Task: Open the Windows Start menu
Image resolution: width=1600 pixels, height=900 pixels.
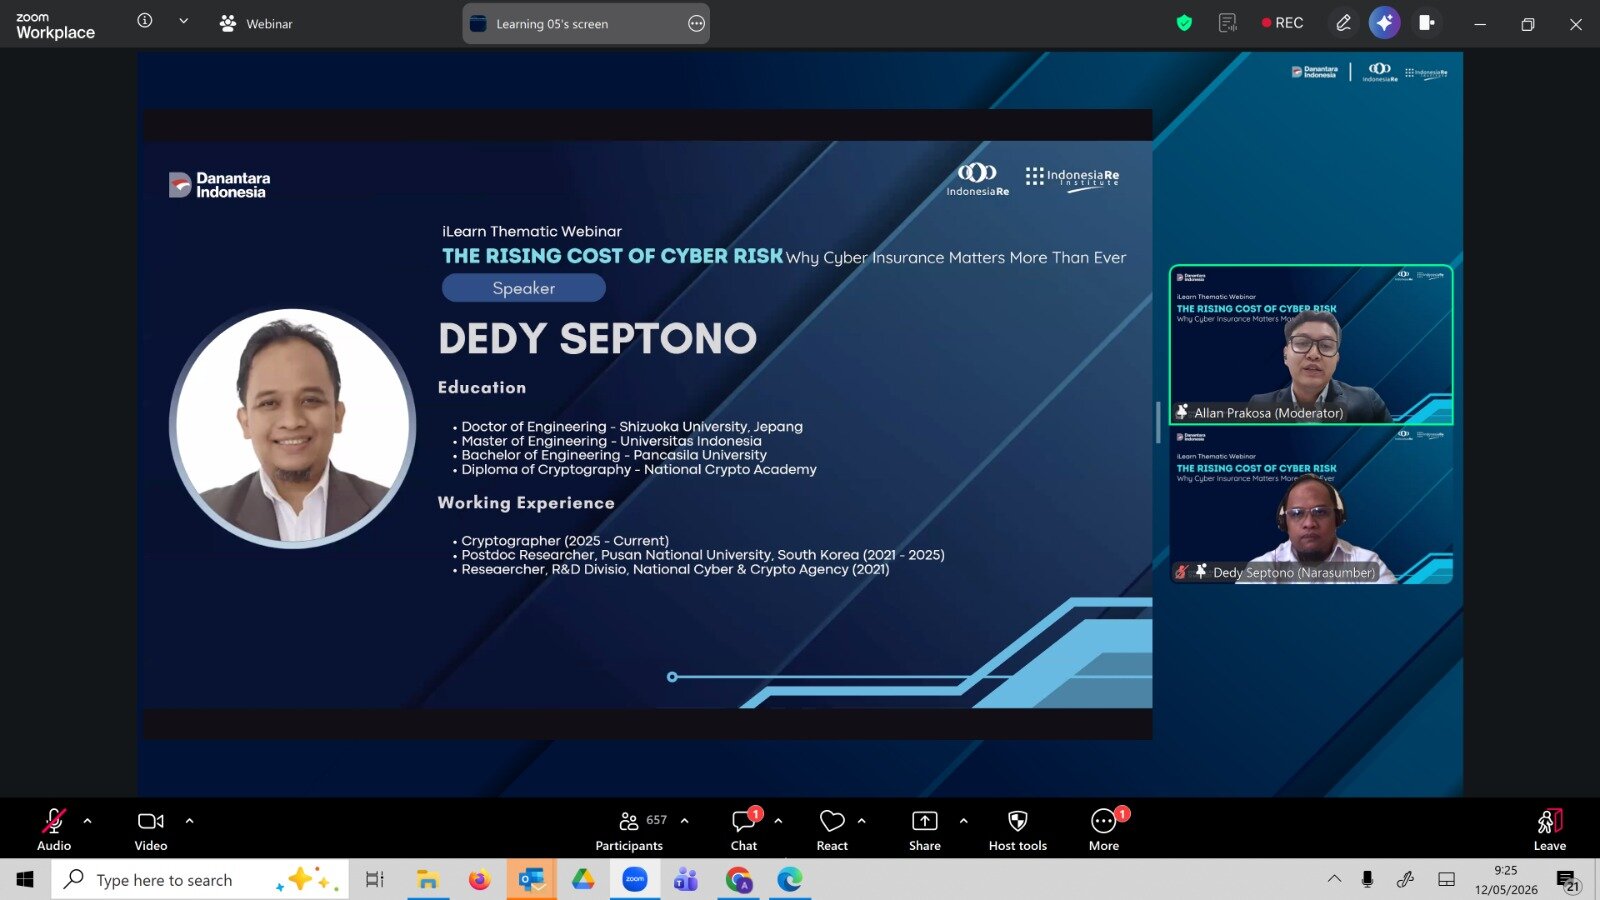Action: point(25,879)
